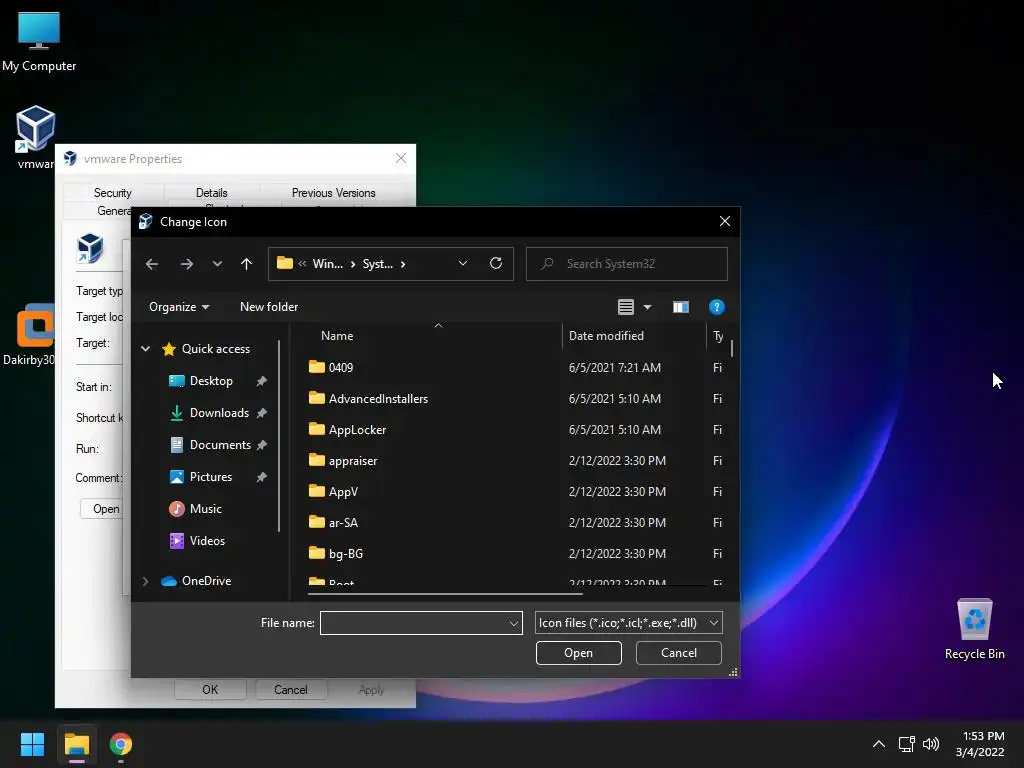Image resolution: width=1024 pixels, height=768 pixels.
Task: Open the blue Help icon
Action: 716,307
